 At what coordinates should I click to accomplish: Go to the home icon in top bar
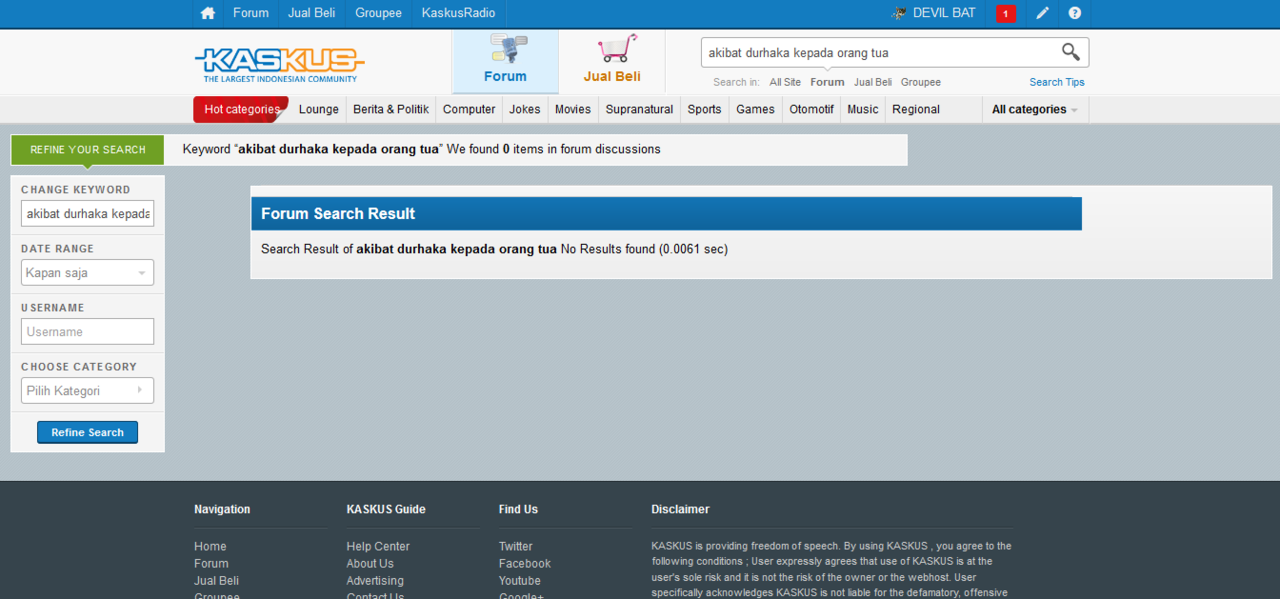pos(208,13)
